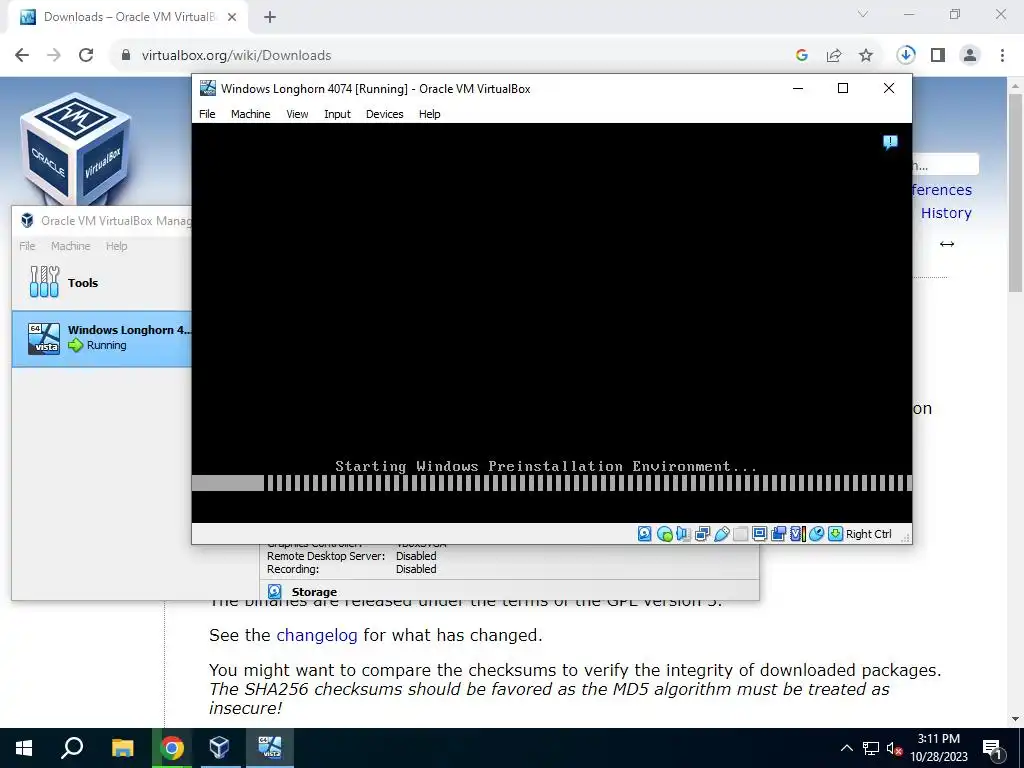Close the Downloads browser tab
Screen dimensions: 1024x768
coord(232,17)
